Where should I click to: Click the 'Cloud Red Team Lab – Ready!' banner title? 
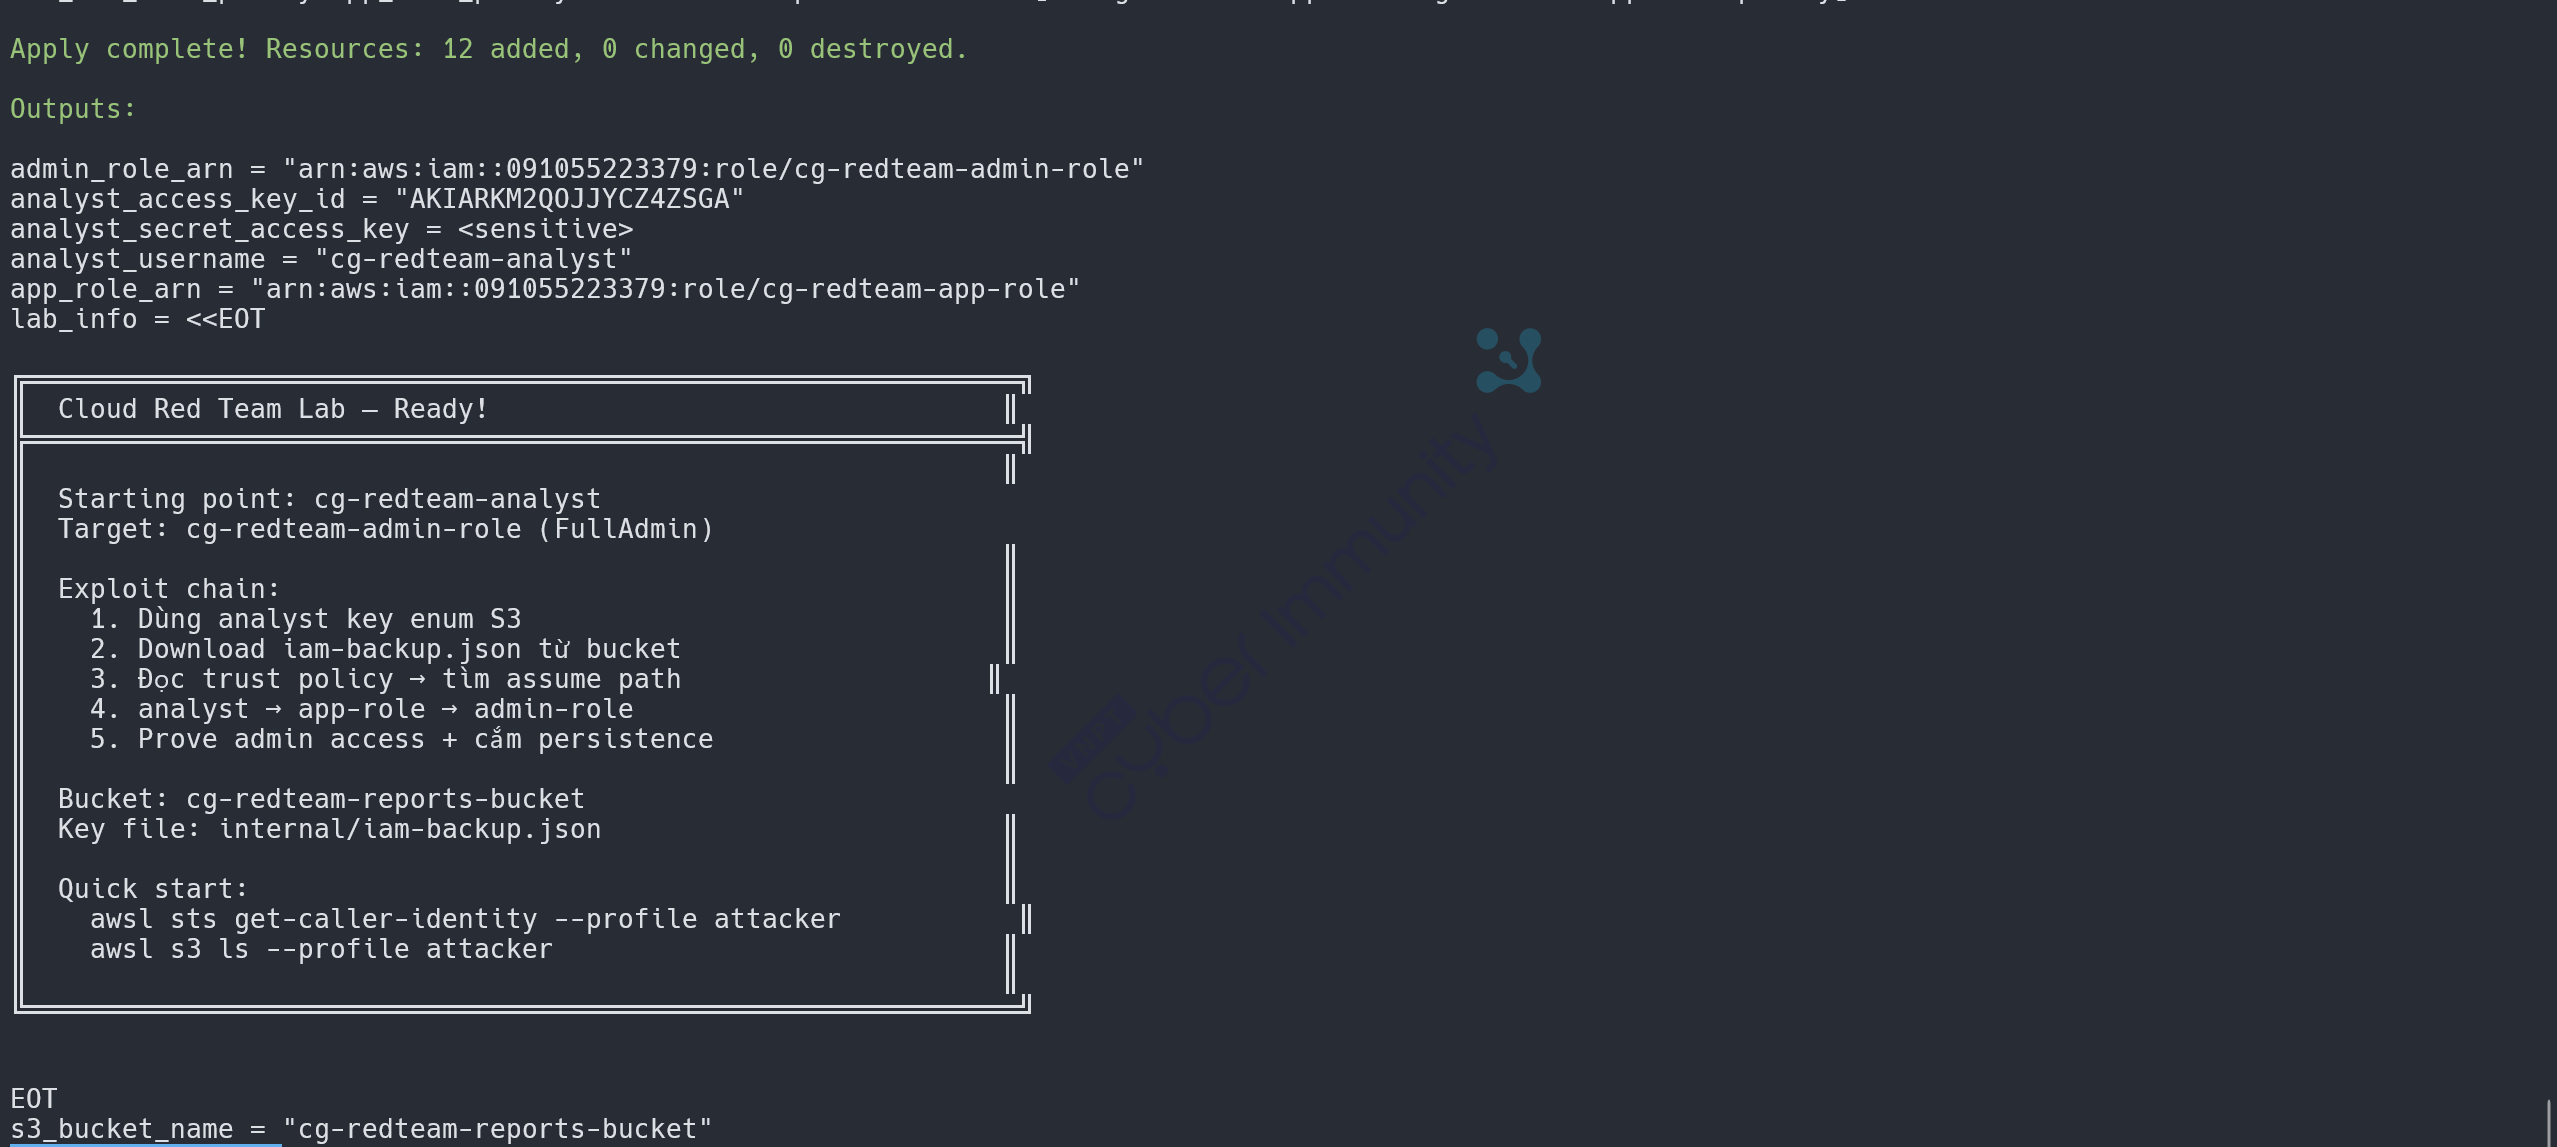(272, 409)
